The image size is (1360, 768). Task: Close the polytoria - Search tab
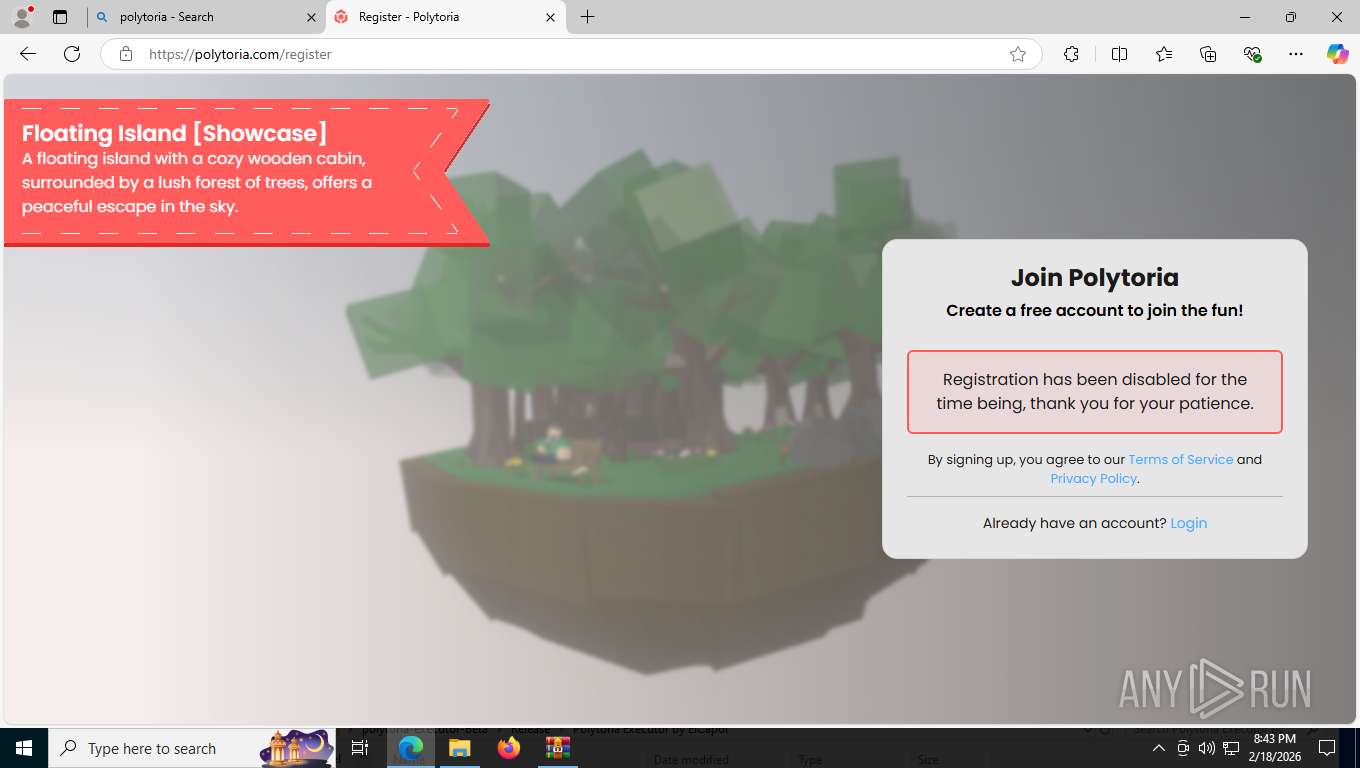tap(311, 17)
